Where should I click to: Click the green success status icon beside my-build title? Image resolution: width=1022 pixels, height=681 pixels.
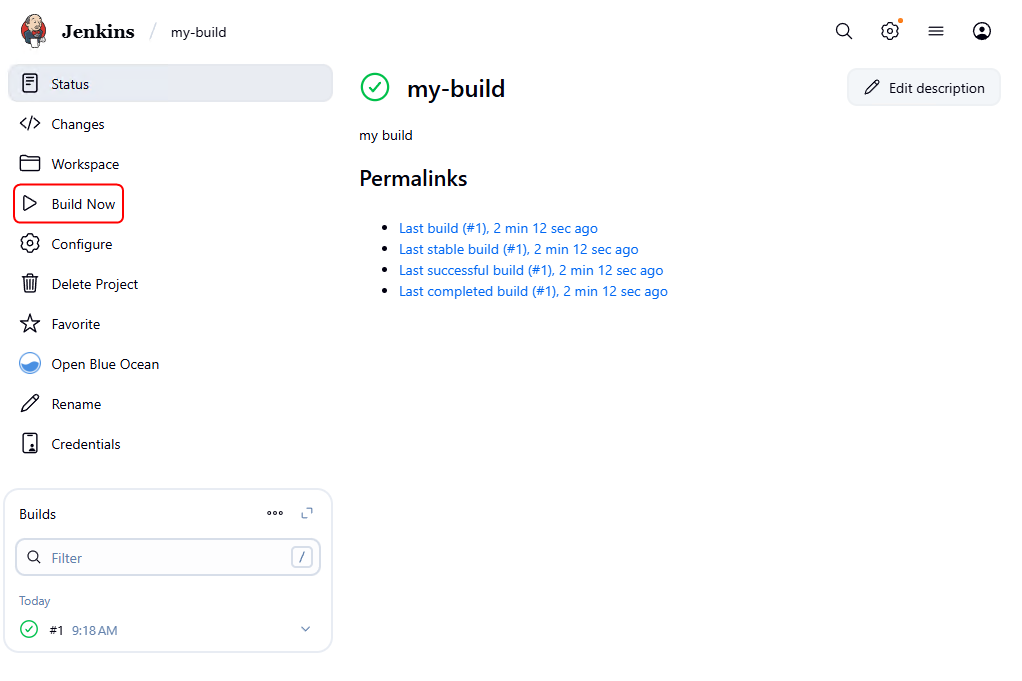tap(375, 88)
